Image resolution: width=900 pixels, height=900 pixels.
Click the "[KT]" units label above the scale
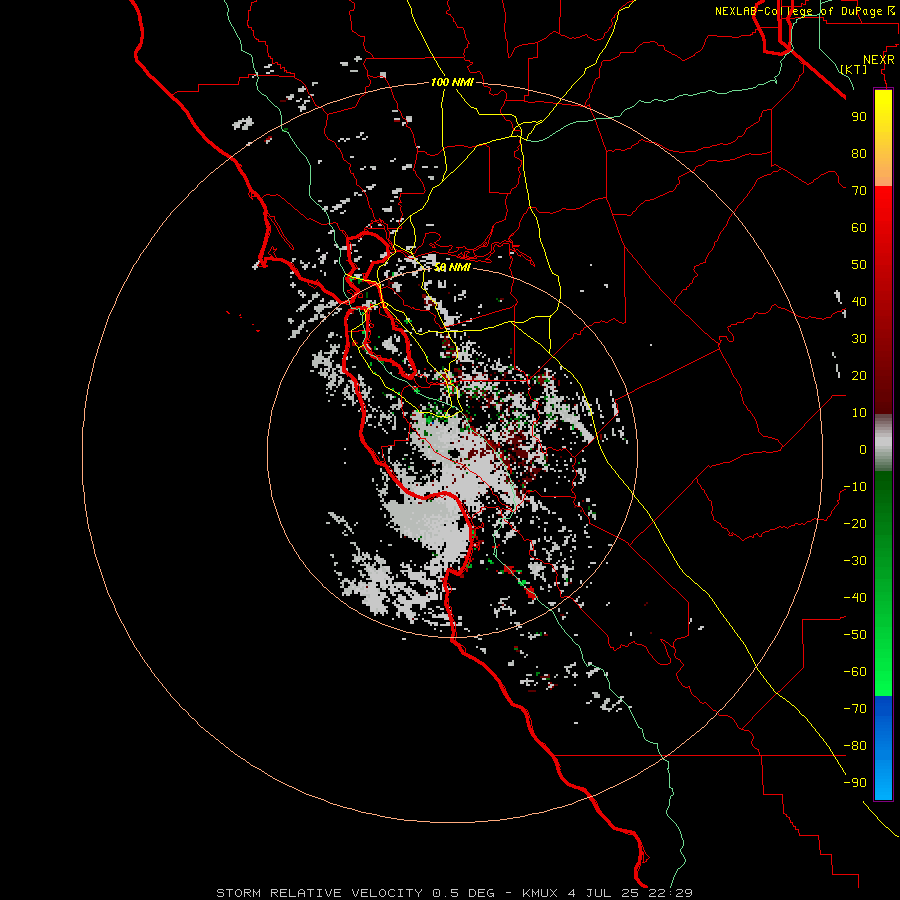[854, 69]
